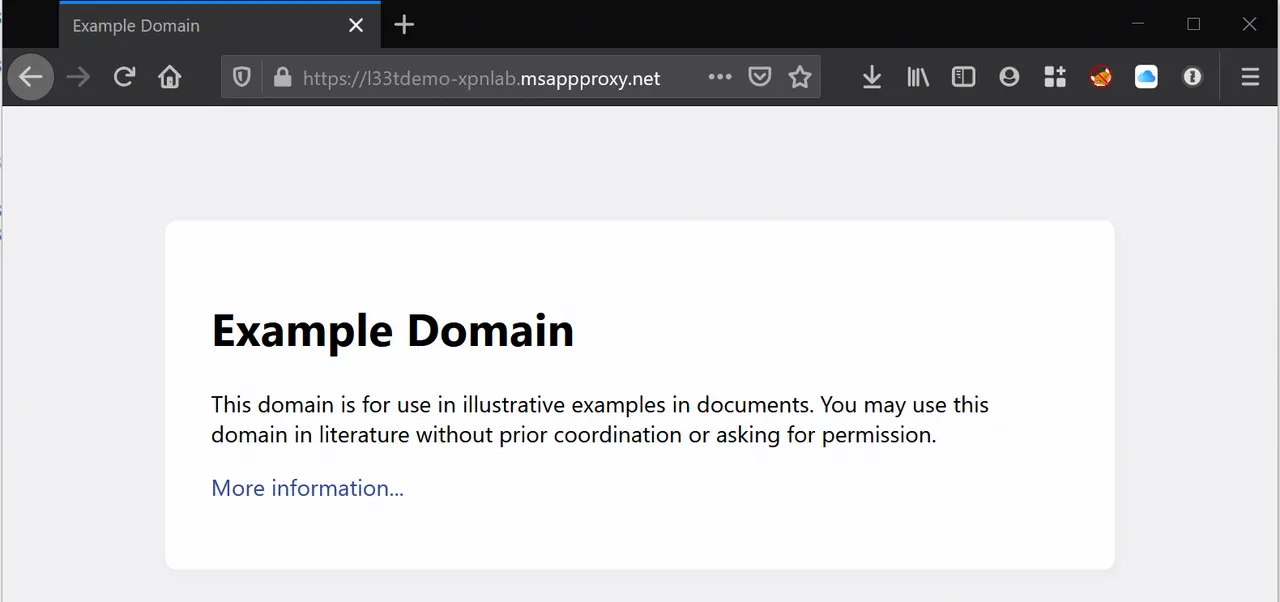Open page actions three-dot menu

(x=719, y=77)
